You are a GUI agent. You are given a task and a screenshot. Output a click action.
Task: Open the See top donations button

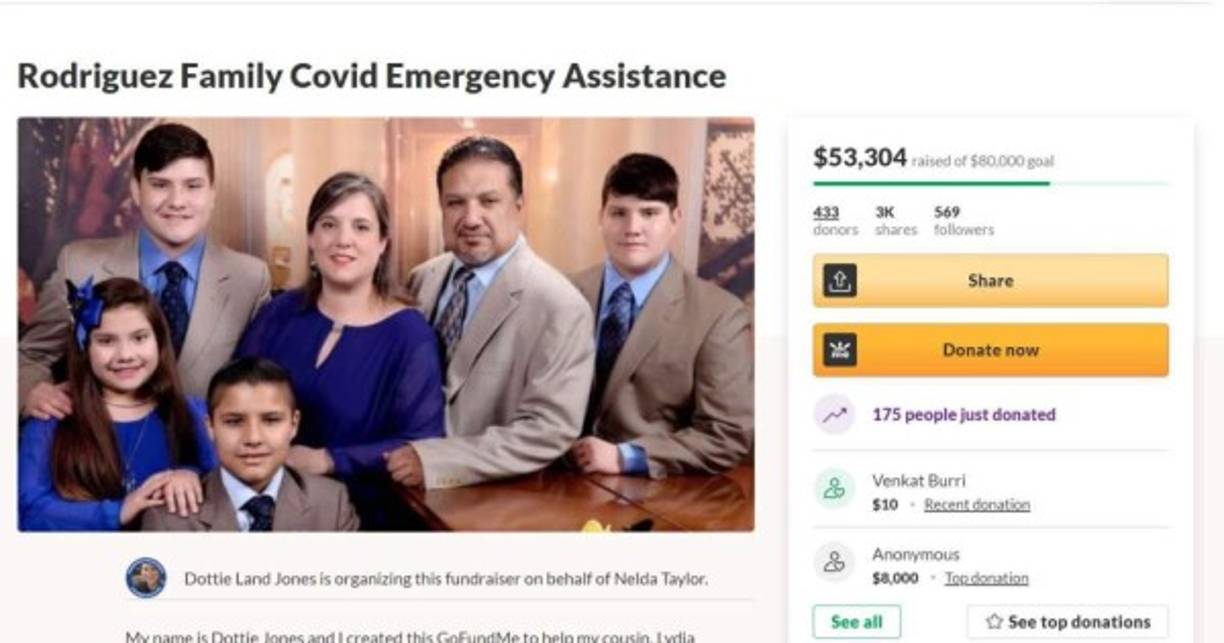(x=1067, y=622)
